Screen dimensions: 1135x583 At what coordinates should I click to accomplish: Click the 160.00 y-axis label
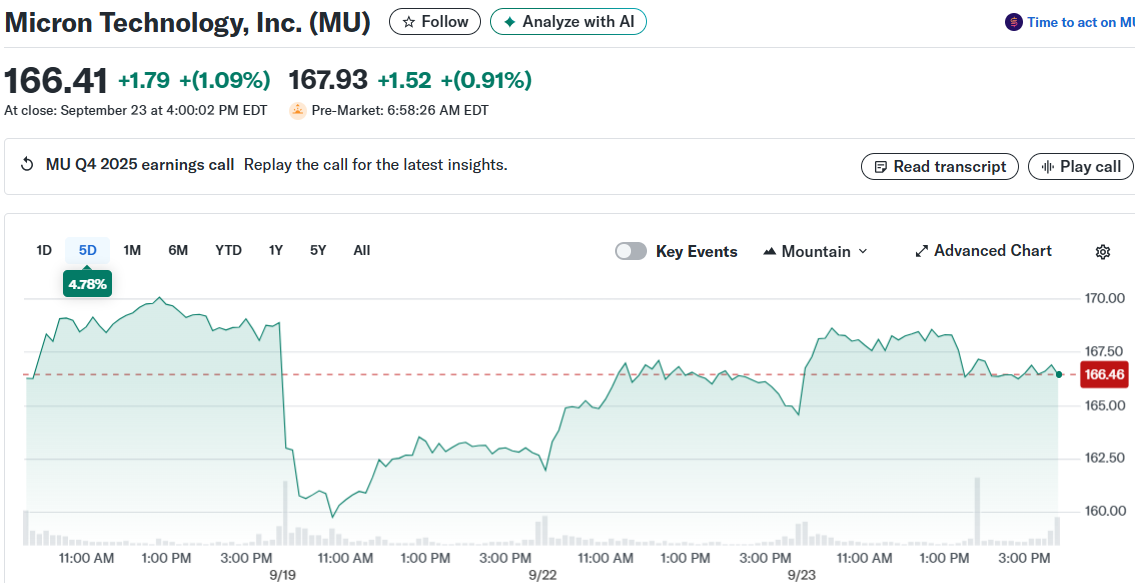(x=1103, y=511)
